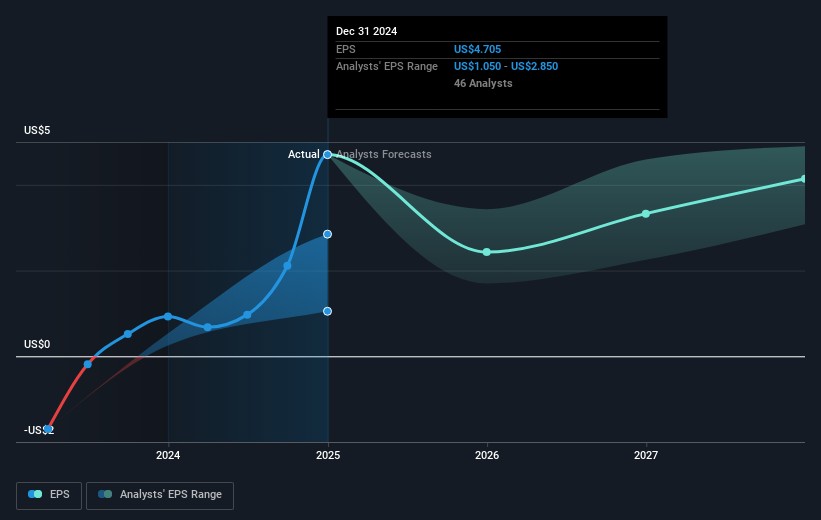Select the upper analyst range marker at 2025
Viewport: 821px width, 520px height.
pyautogui.click(x=327, y=234)
